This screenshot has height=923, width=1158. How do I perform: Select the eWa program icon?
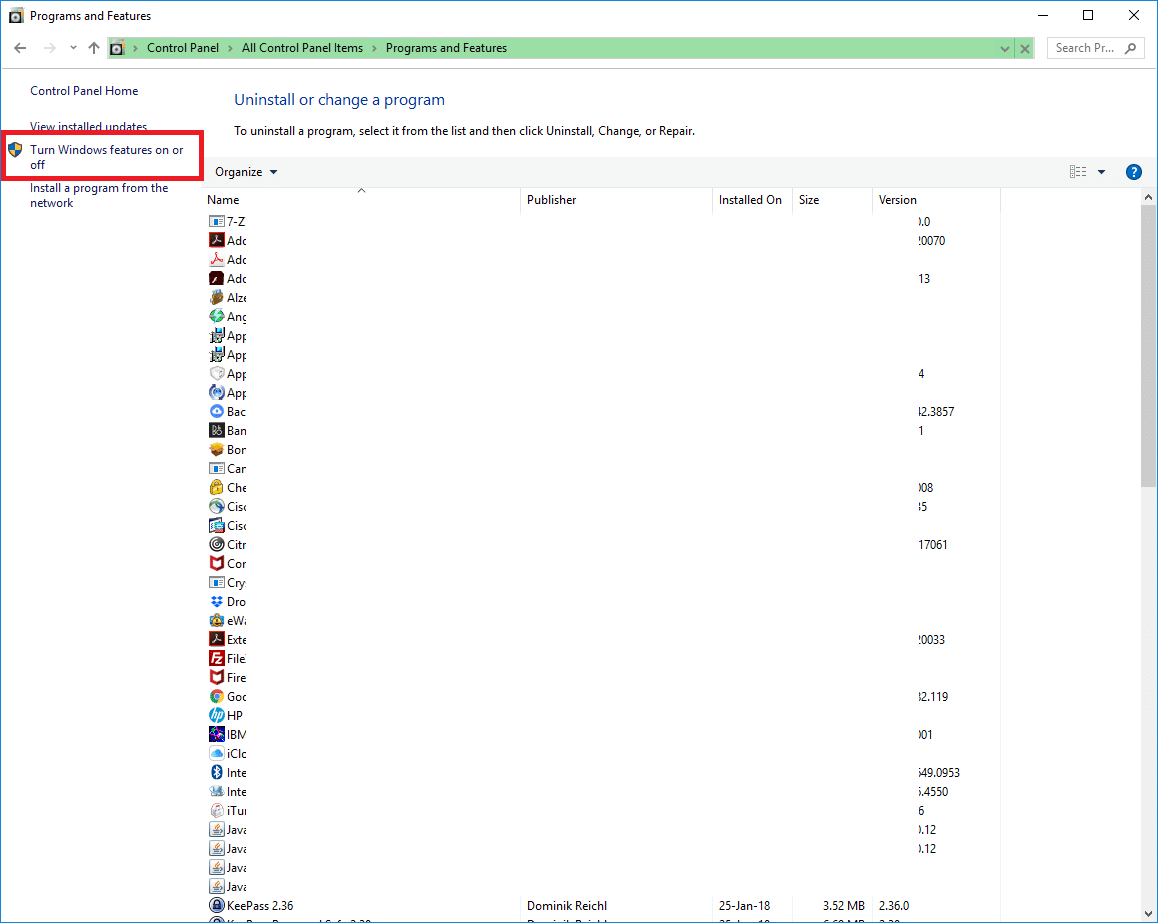tap(216, 620)
